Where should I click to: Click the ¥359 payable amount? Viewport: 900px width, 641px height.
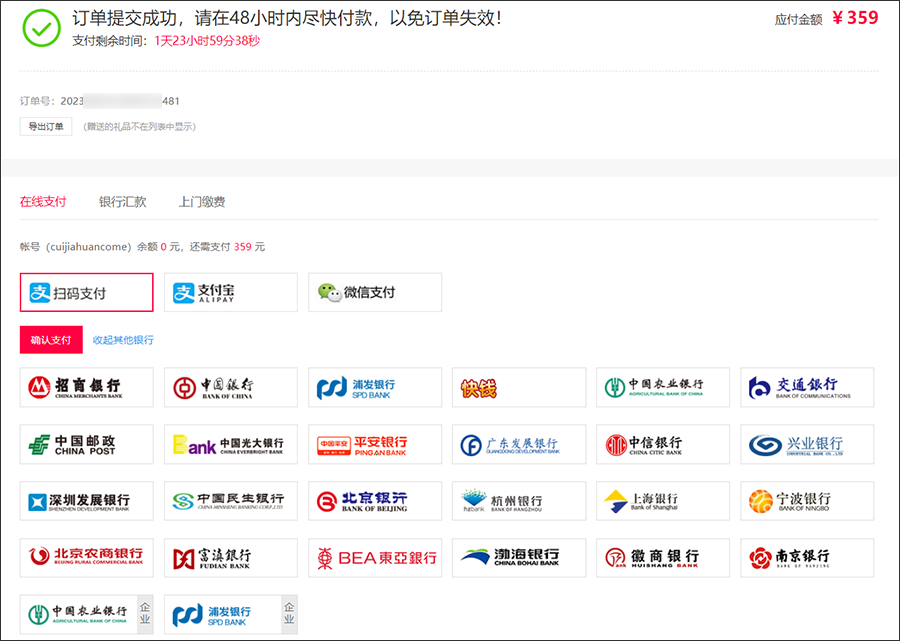click(855, 18)
